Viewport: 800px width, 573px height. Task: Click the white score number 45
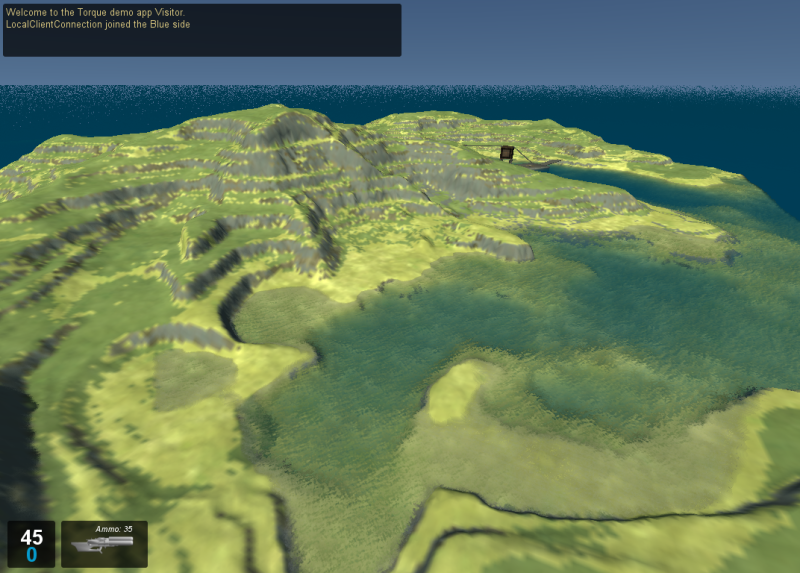(x=32, y=537)
